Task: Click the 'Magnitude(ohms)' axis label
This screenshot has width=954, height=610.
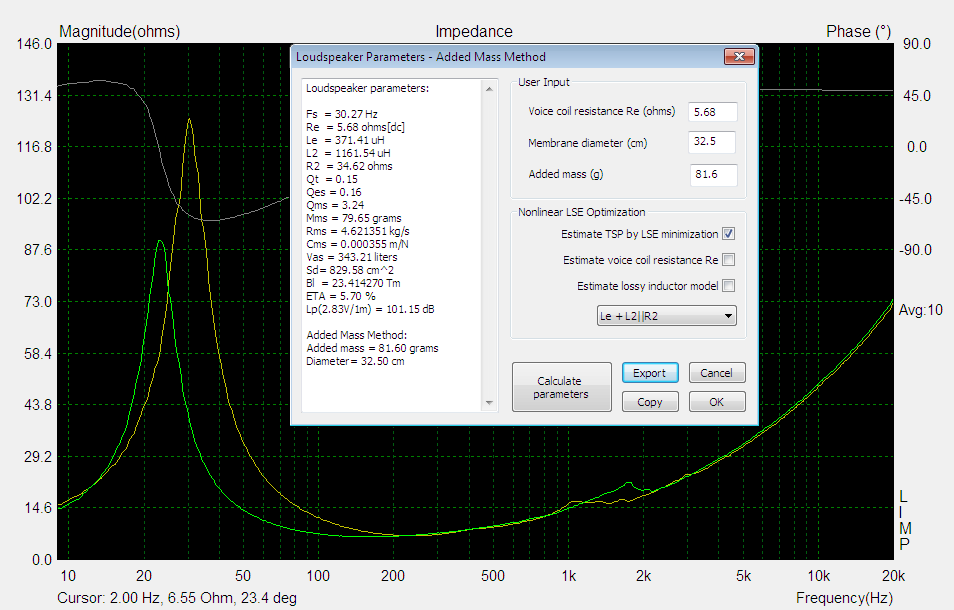Action: coord(119,32)
